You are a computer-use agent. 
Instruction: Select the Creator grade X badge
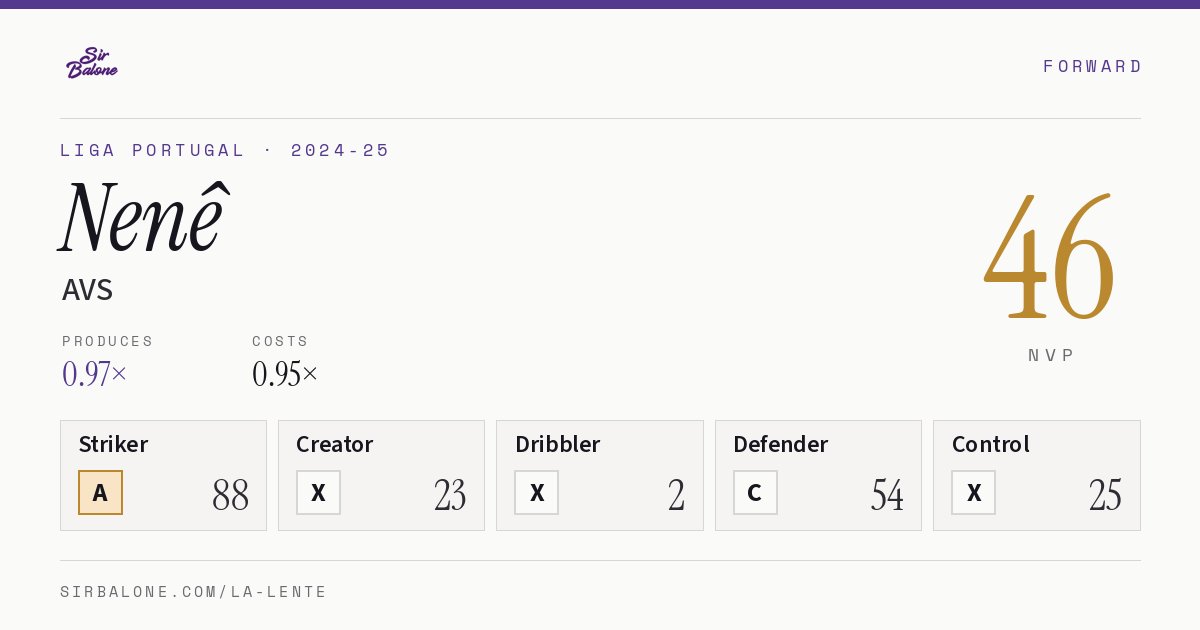click(318, 492)
